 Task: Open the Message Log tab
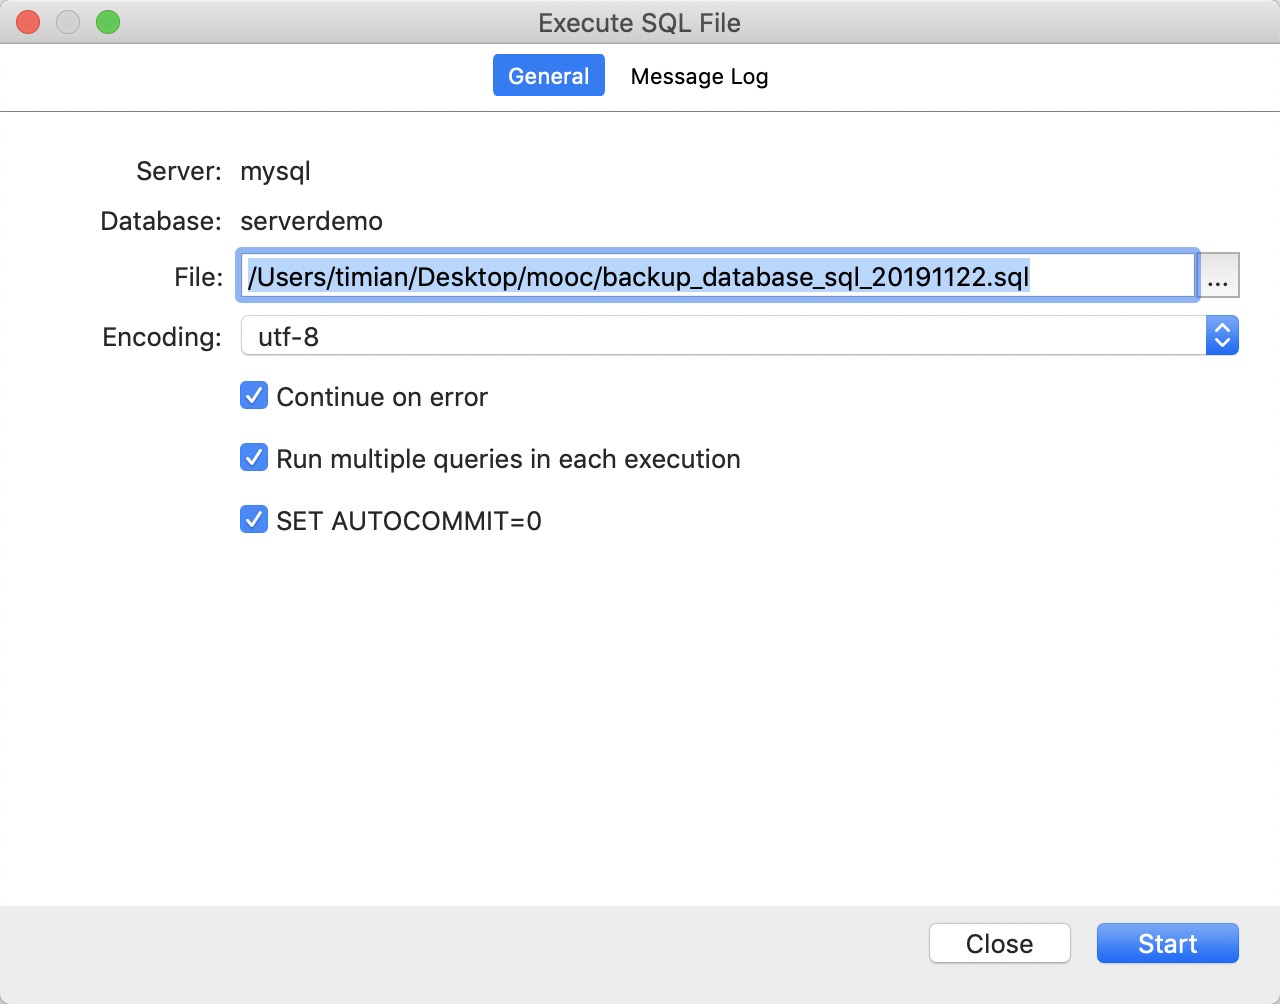[699, 76]
